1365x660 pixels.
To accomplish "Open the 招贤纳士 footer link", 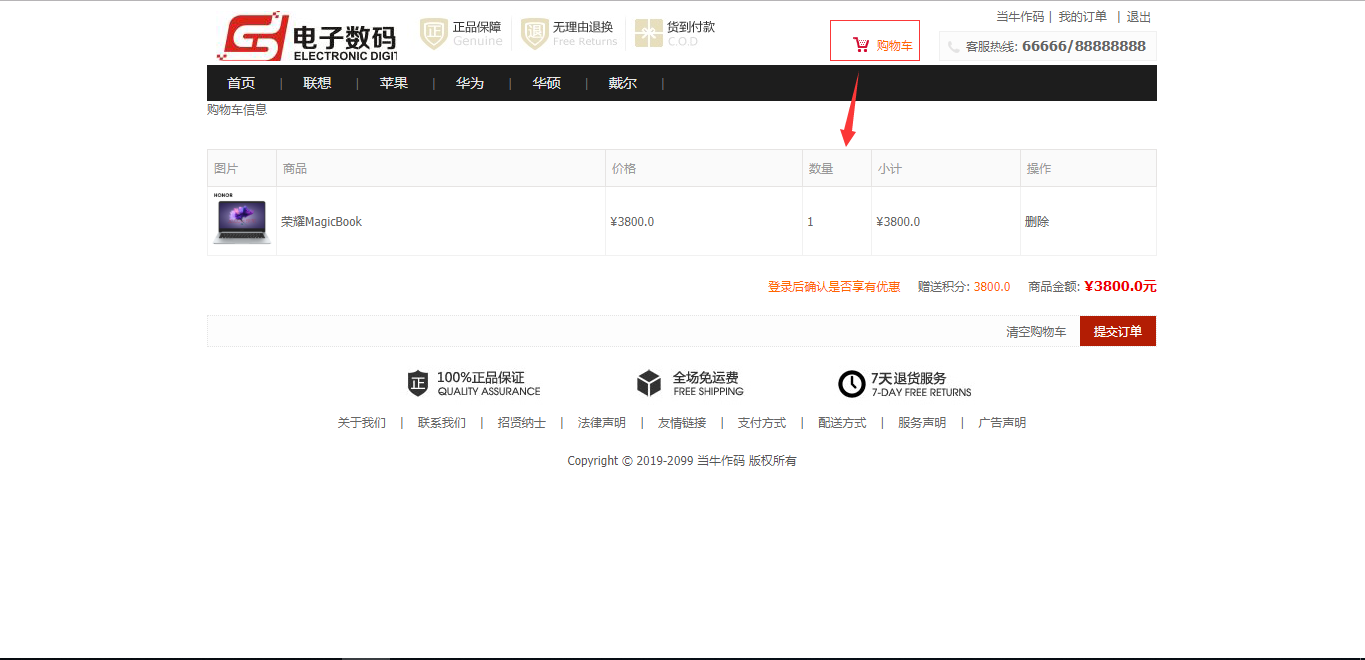I will pos(522,423).
